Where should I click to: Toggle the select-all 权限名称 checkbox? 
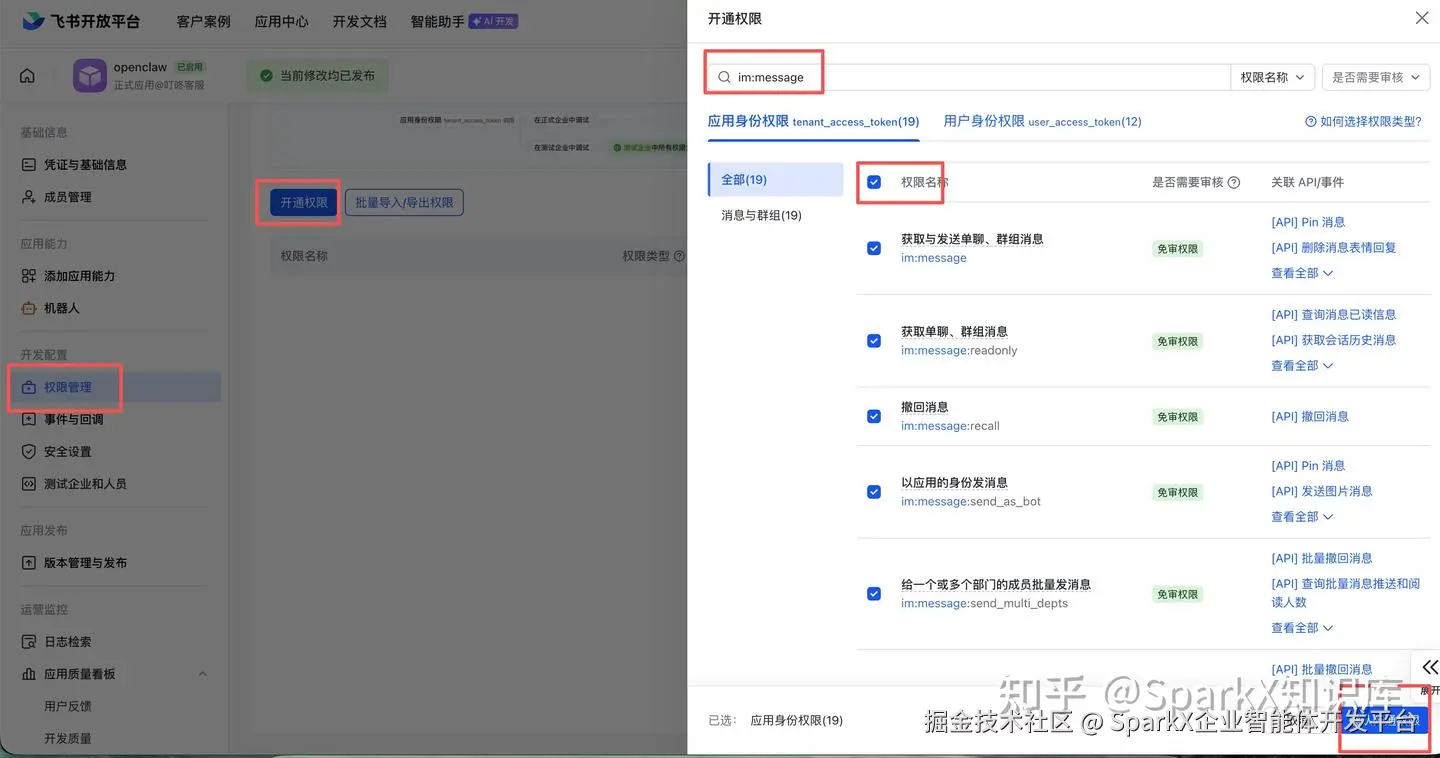[x=874, y=182]
